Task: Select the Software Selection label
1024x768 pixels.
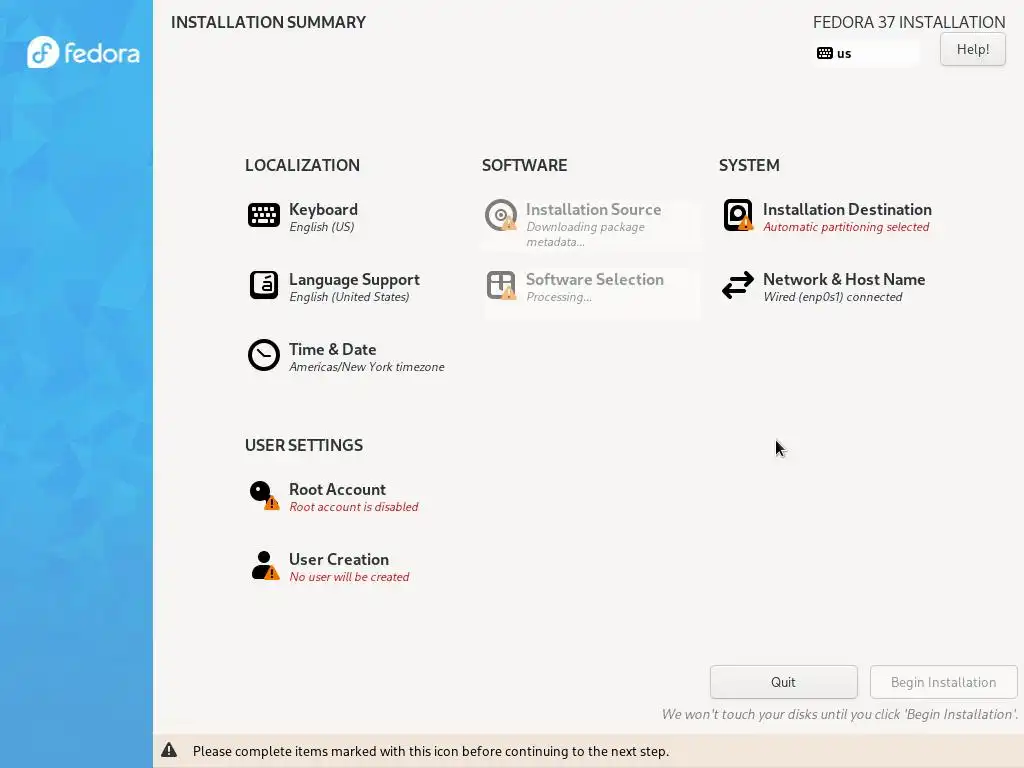Action: pyautogui.click(x=595, y=280)
